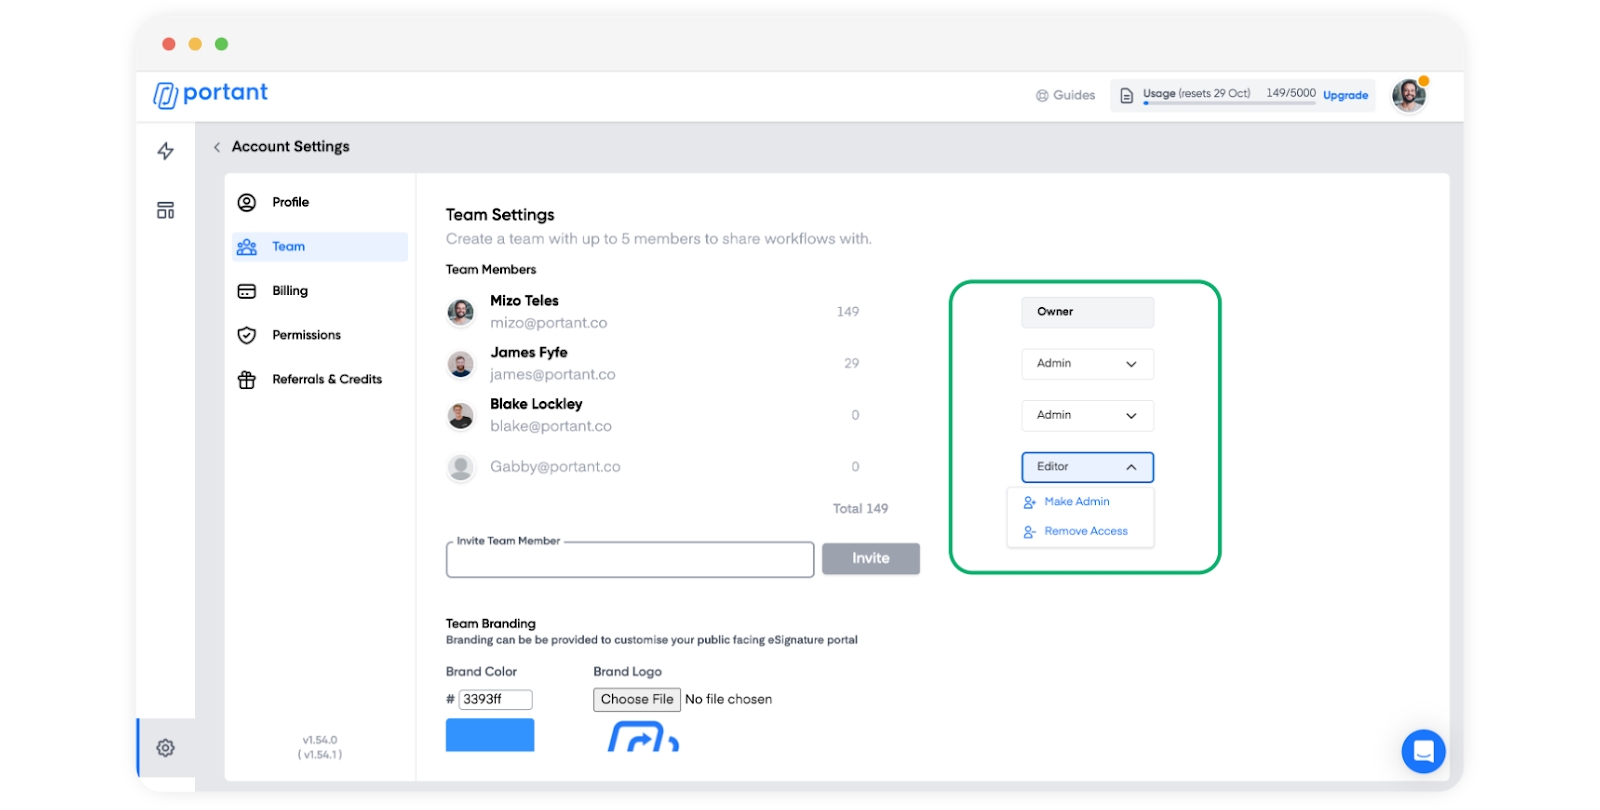
Task: Open Permissions settings section
Action: click(306, 335)
